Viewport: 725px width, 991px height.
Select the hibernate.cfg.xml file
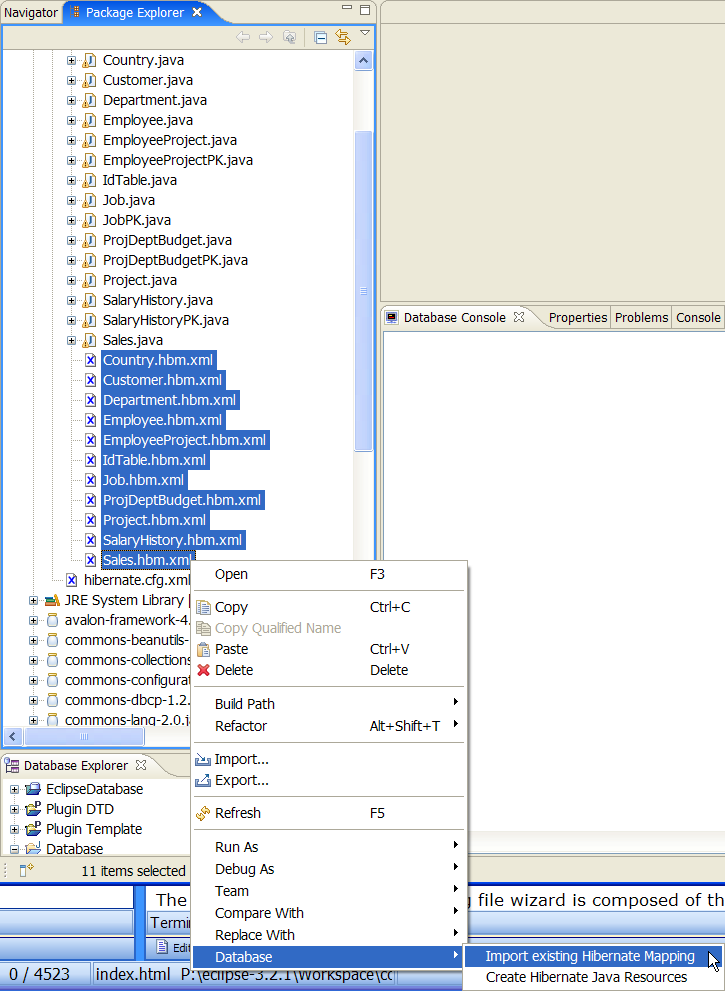pyautogui.click(x=136, y=580)
